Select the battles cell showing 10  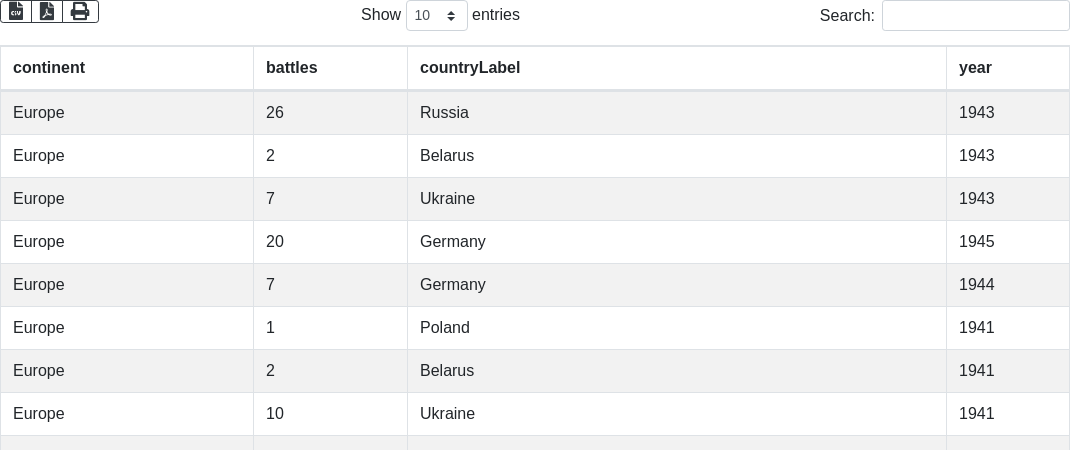(x=275, y=414)
